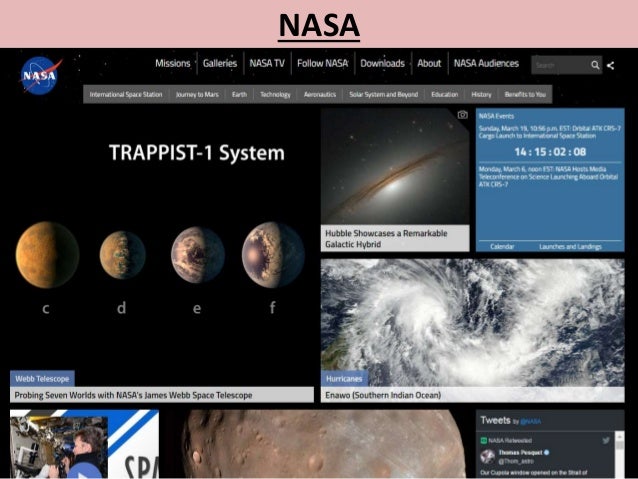This screenshot has height=479, width=638.
Task: Open the Downloads menu
Action: [382, 63]
